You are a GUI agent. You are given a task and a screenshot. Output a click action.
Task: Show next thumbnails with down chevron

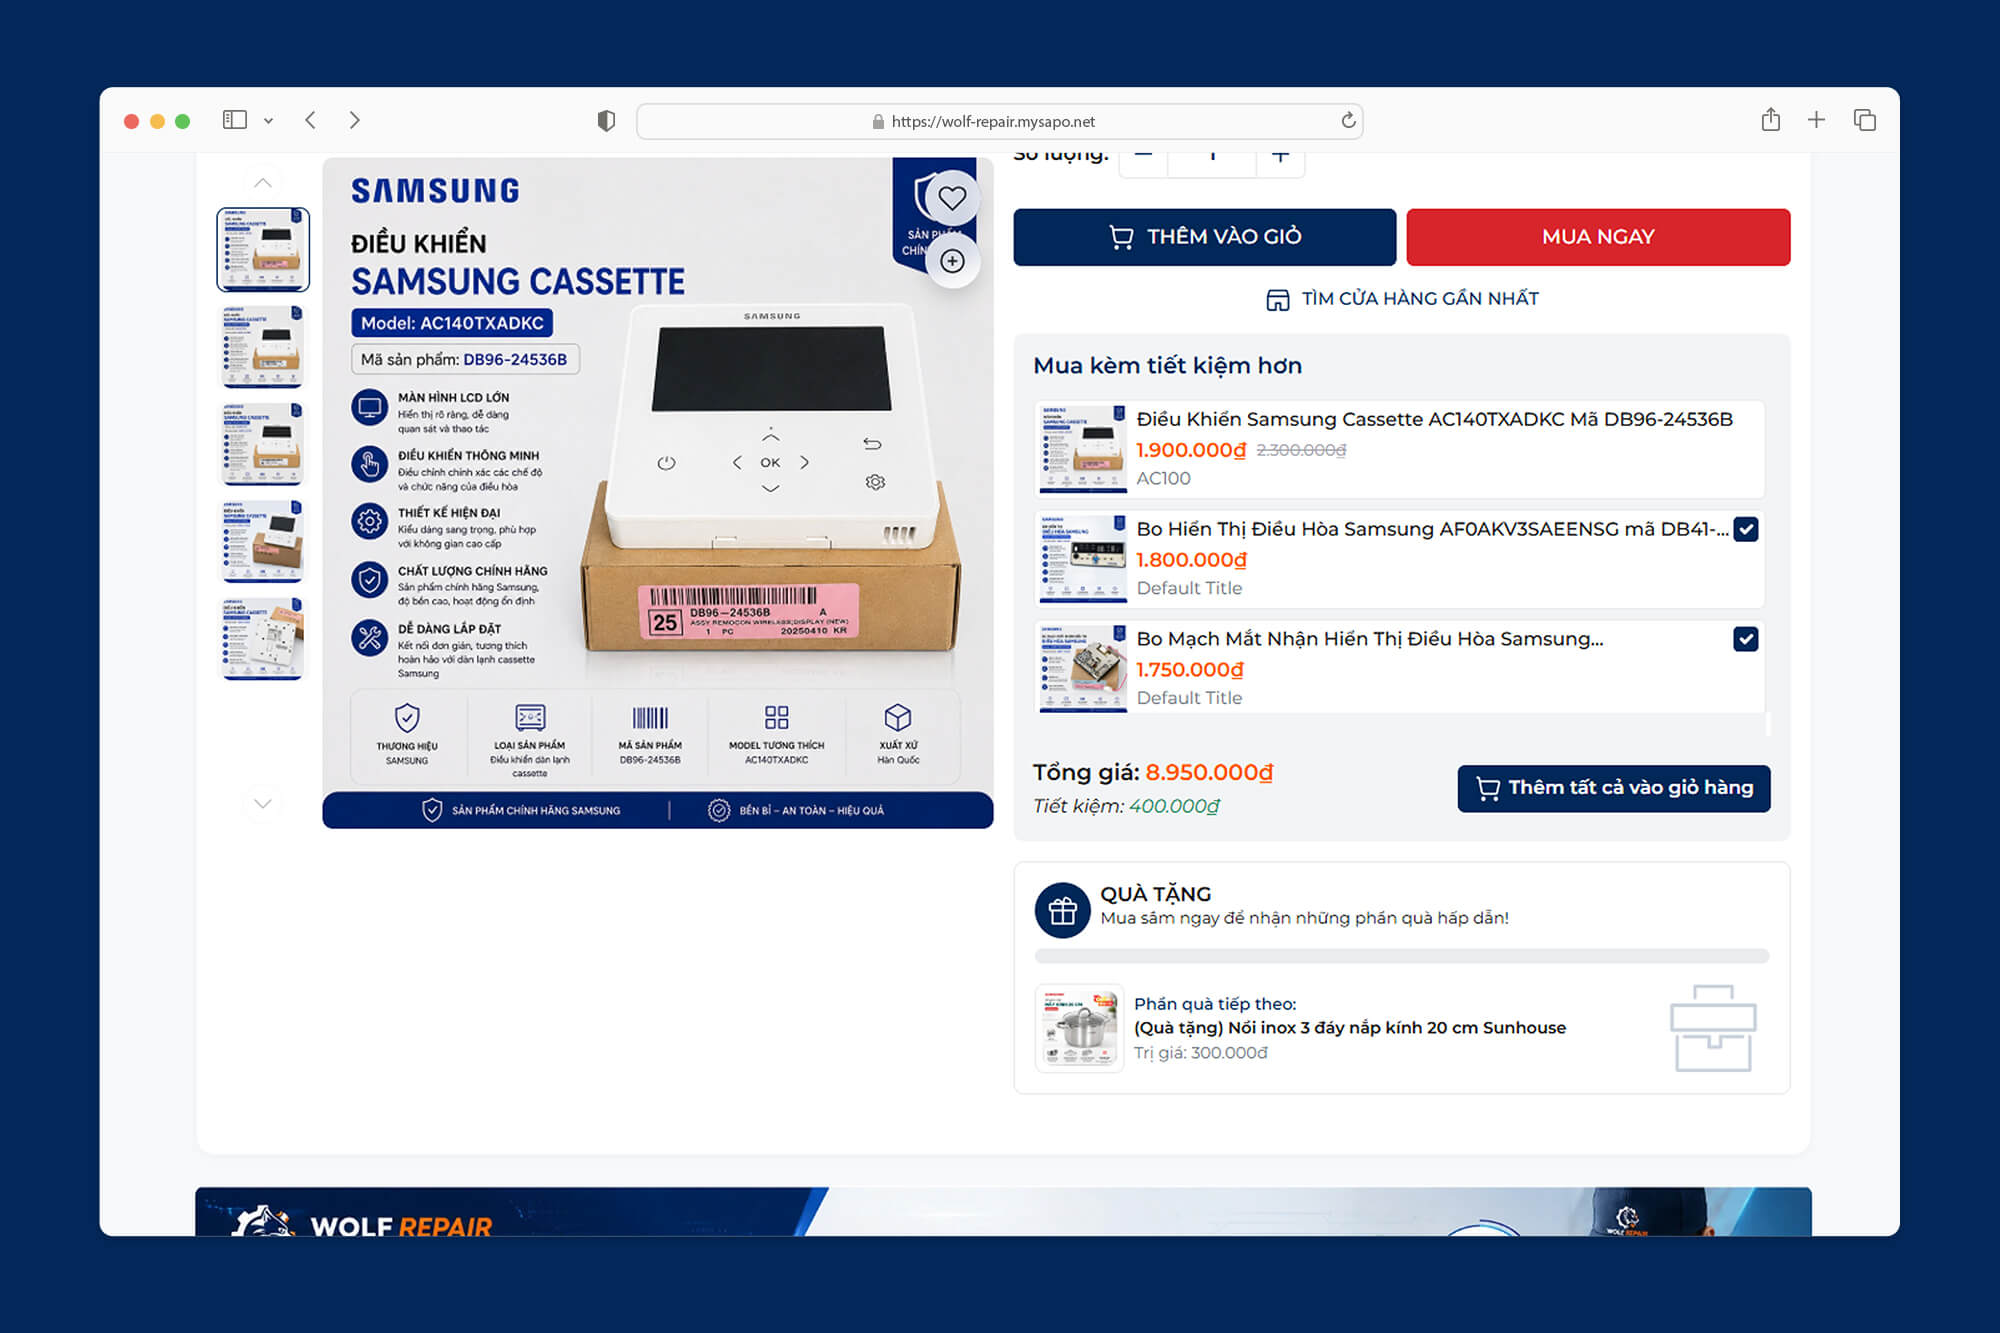tap(263, 804)
